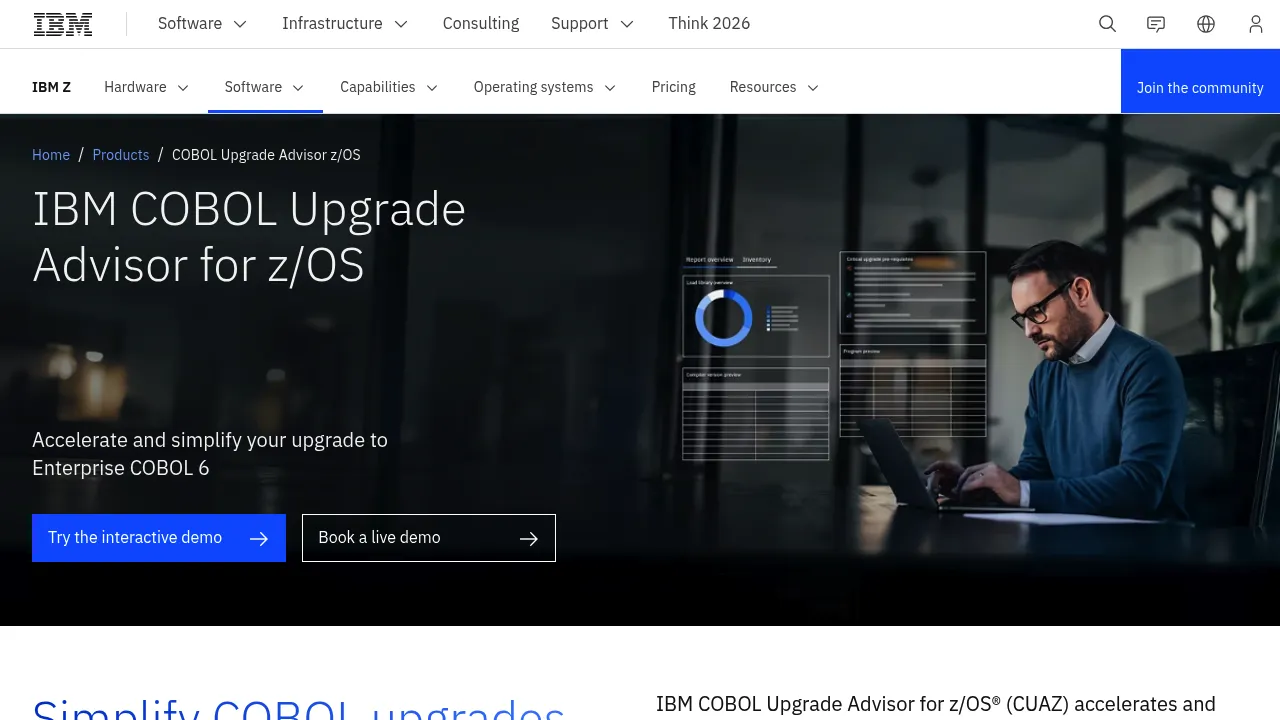1280x720 pixels.
Task: Click arrow on Book a live demo
Action: (x=529, y=539)
